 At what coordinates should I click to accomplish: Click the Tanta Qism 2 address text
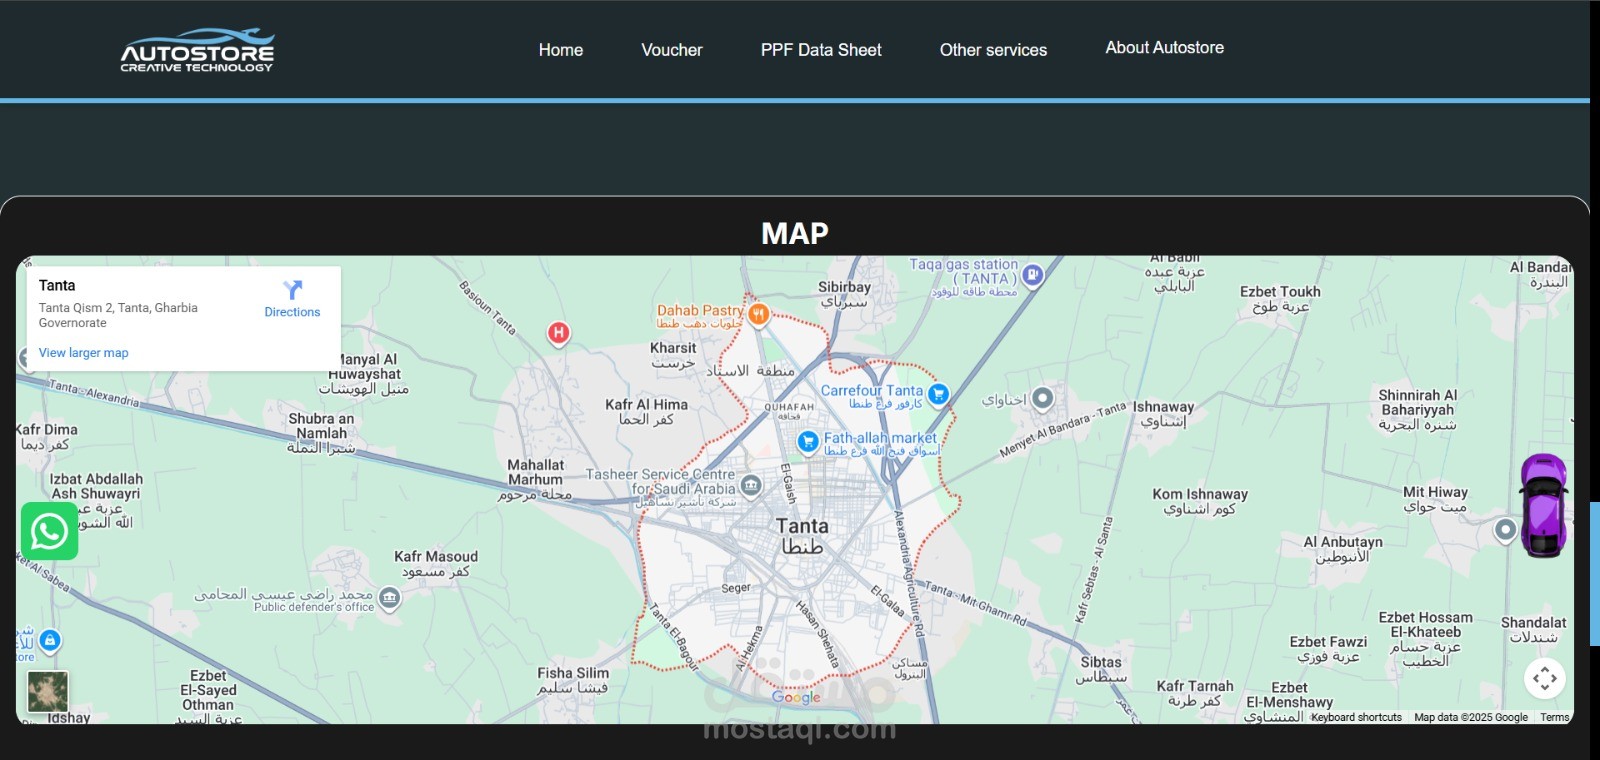point(118,315)
